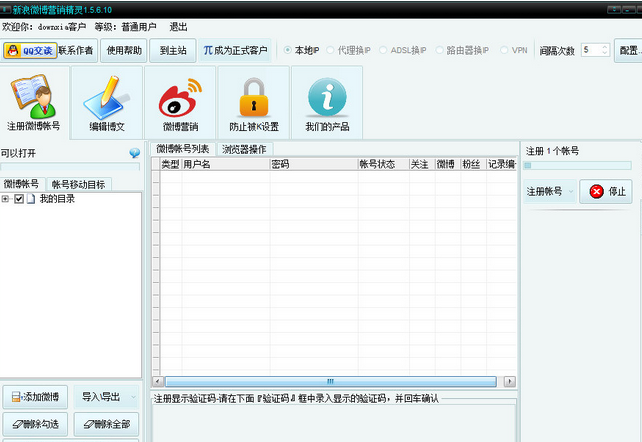The height and width of the screenshot is (442, 642).
Task: Click the 删除勾选 button
Action: pyautogui.click(x=35, y=424)
